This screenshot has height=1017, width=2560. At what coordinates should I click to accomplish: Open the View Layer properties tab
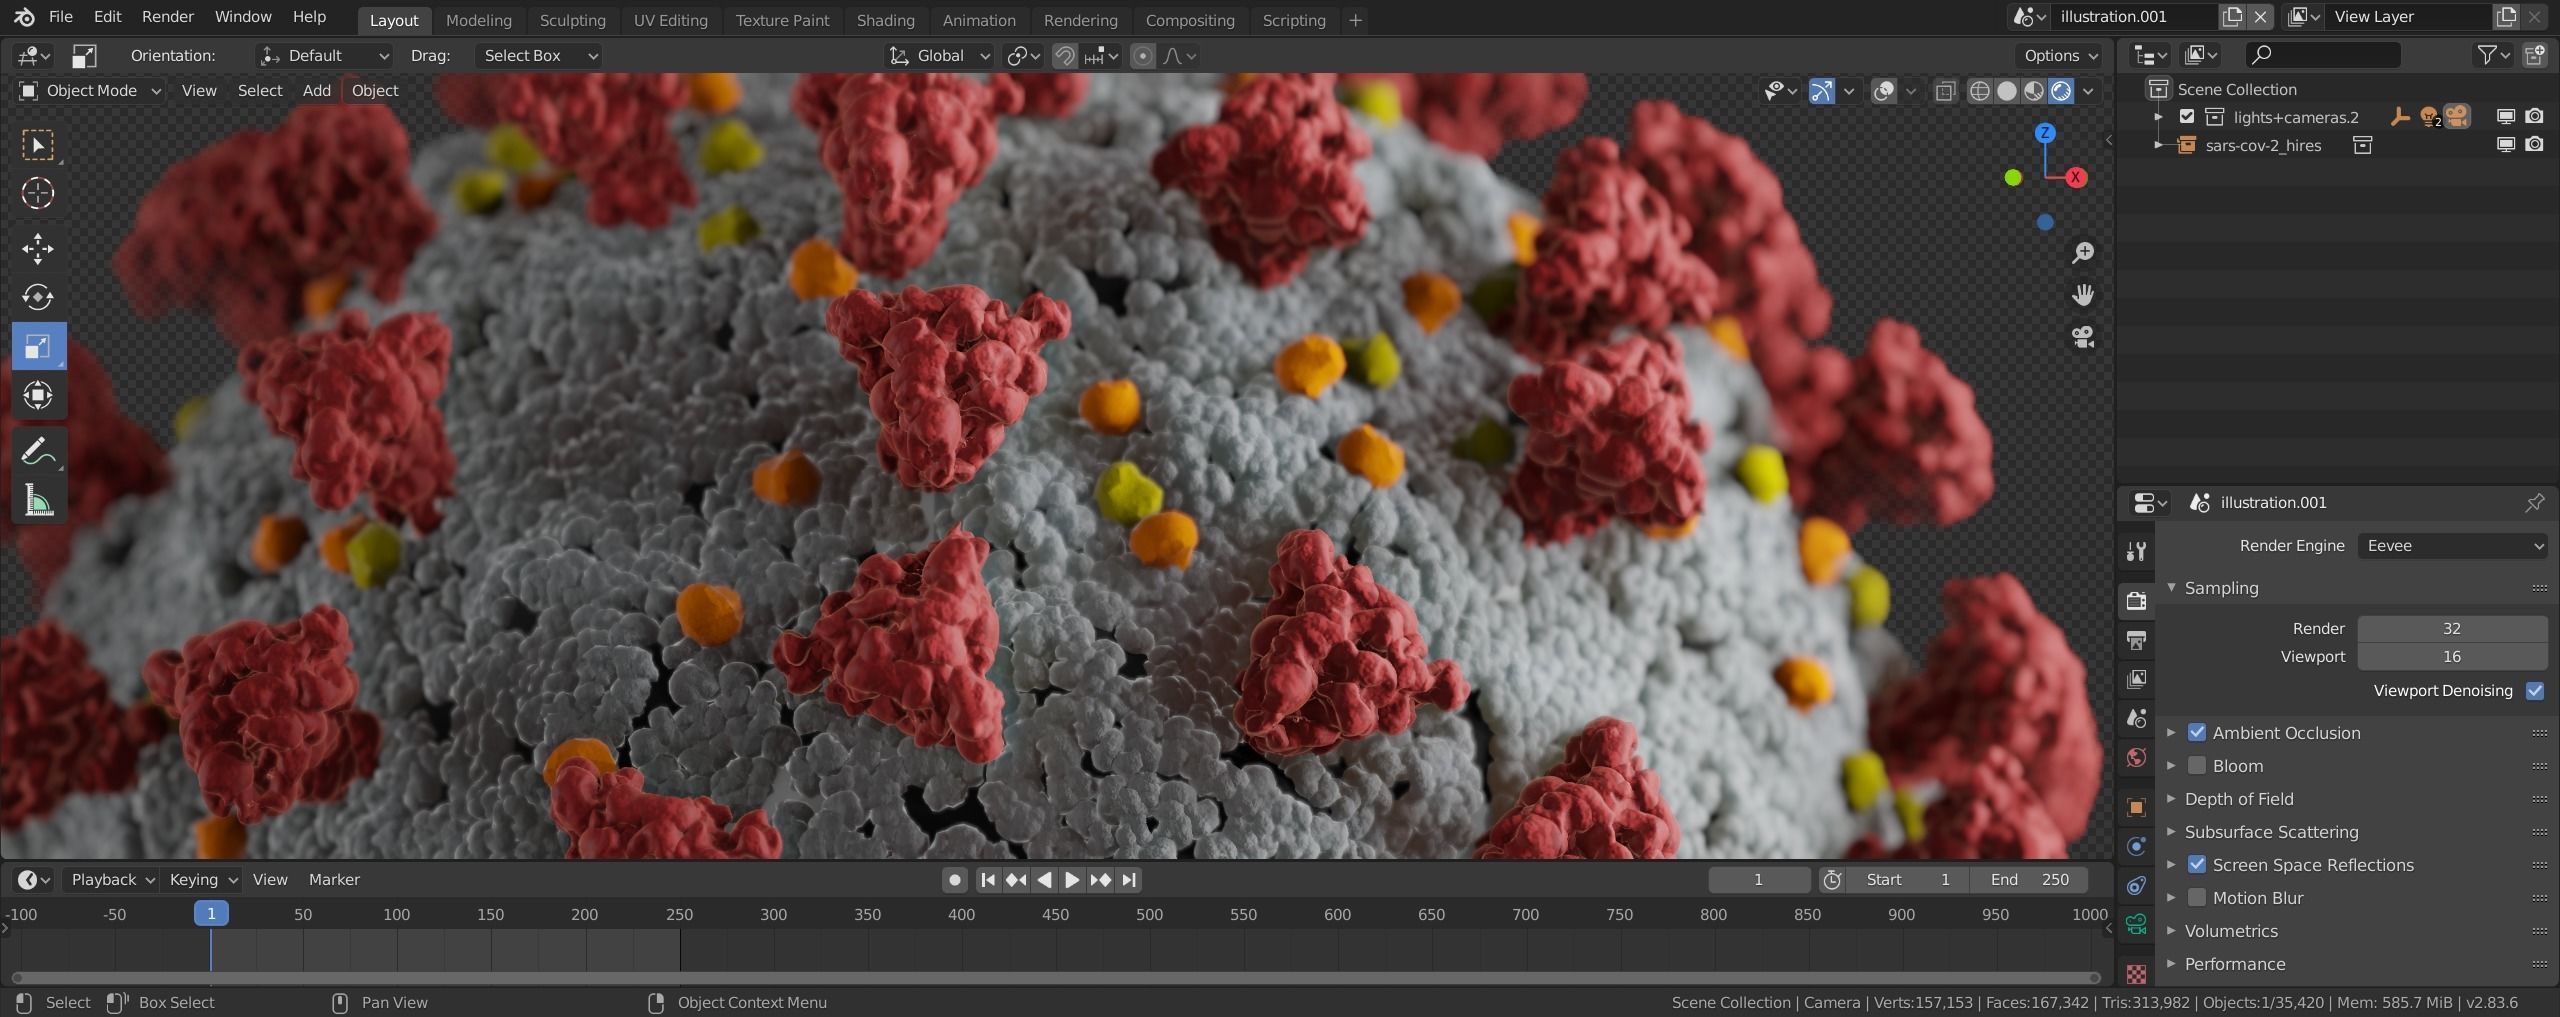(x=2136, y=679)
